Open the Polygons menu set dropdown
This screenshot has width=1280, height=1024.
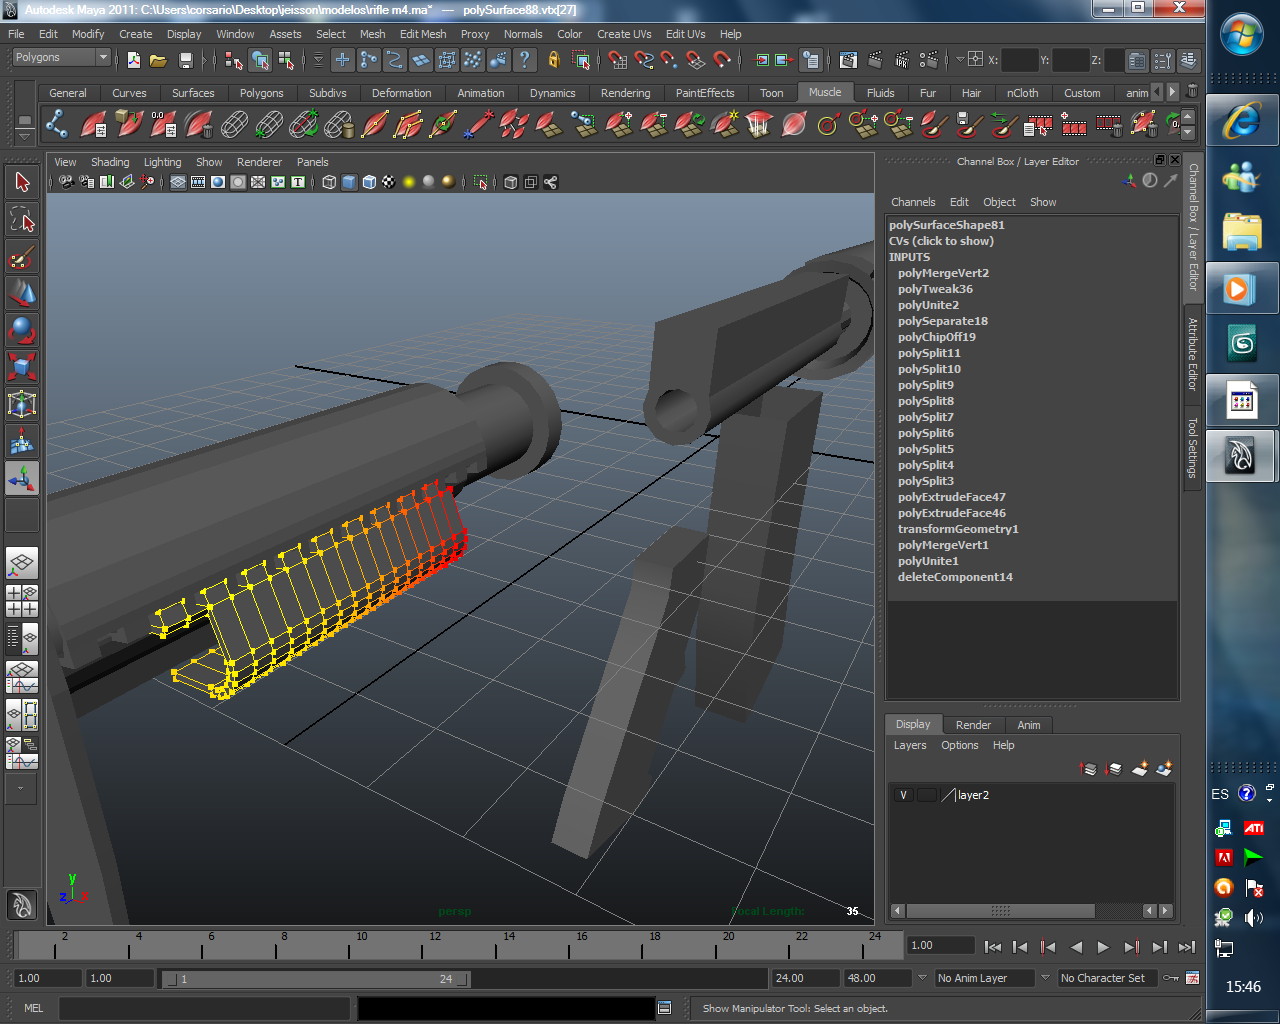[60, 58]
